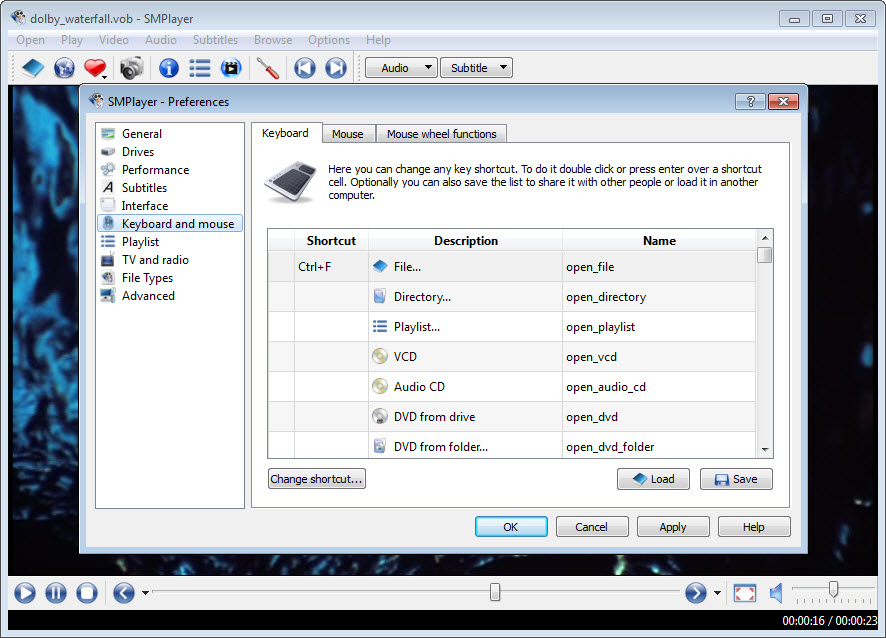
Task: Click the rewind arrow button
Action: coord(124,593)
